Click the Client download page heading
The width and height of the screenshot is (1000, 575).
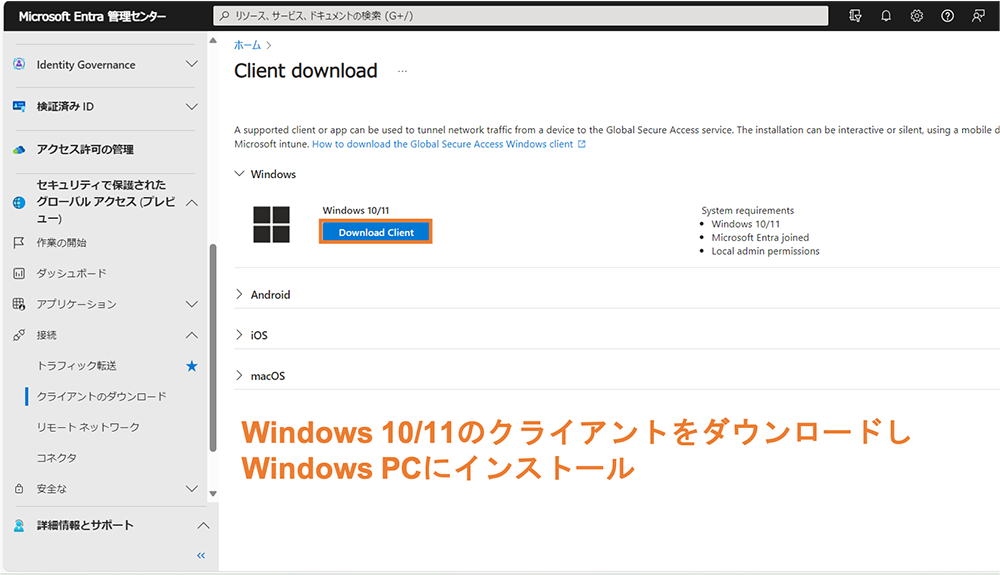point(305,71)
